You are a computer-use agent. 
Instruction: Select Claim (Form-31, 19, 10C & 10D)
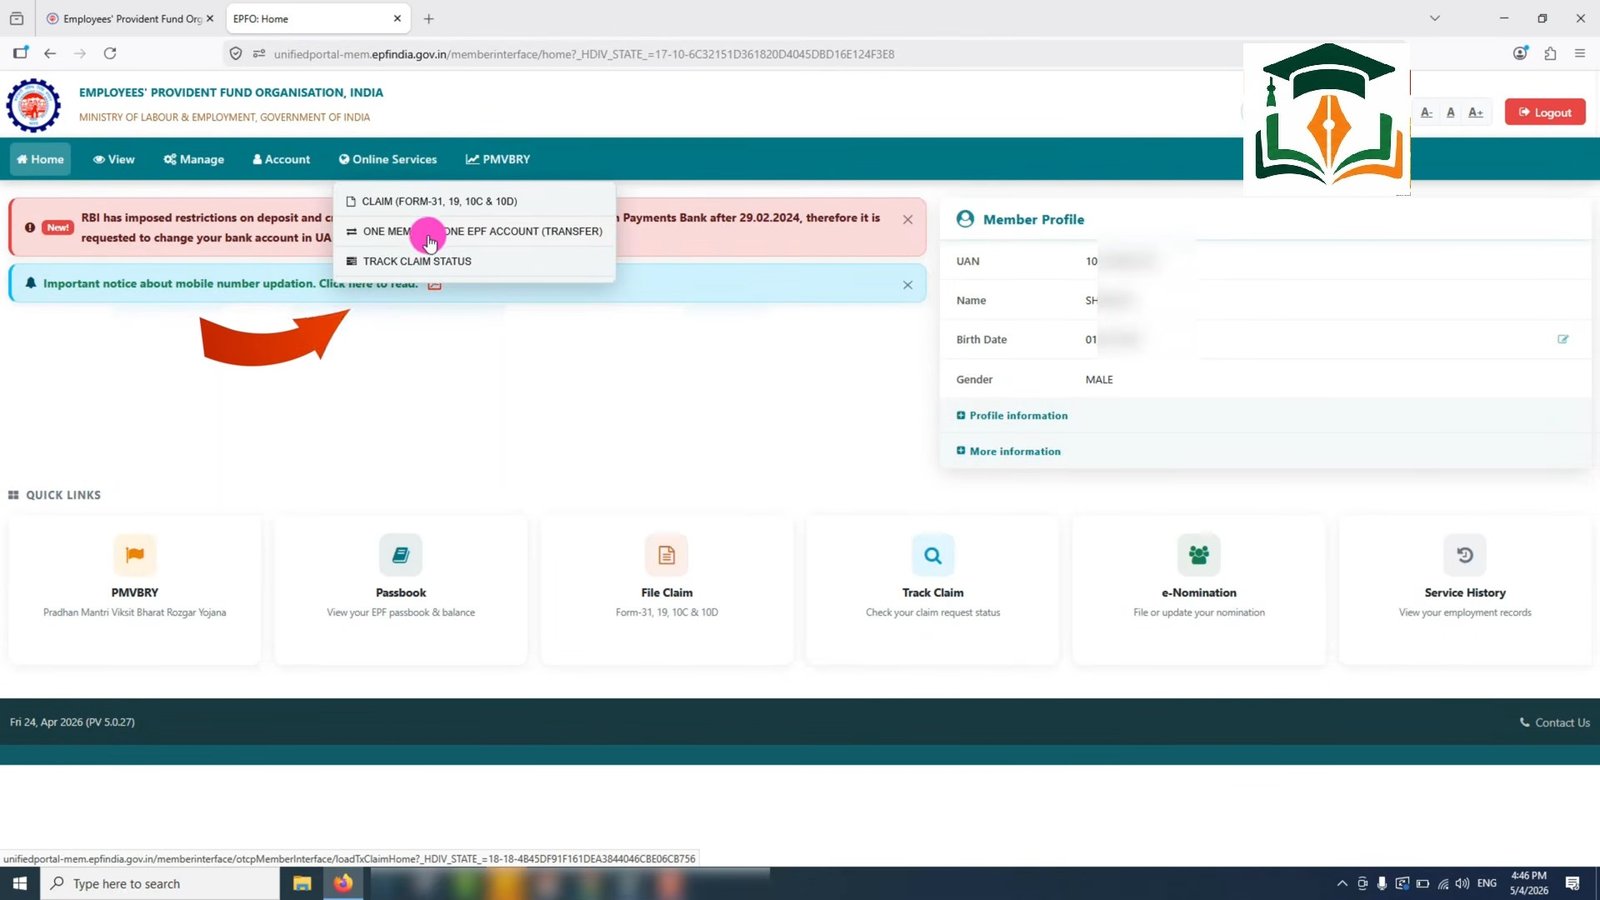[474, 201]
